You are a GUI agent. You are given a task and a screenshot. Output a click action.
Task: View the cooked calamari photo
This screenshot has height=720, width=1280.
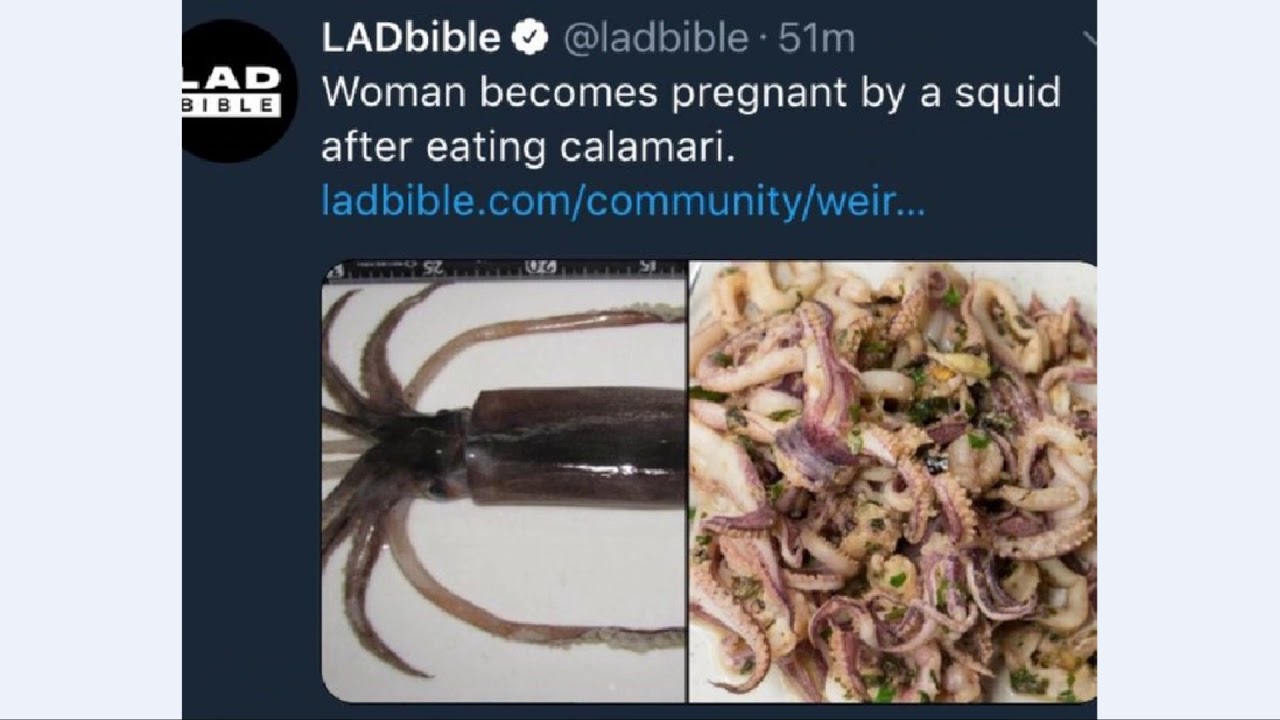tap(893, 481)
